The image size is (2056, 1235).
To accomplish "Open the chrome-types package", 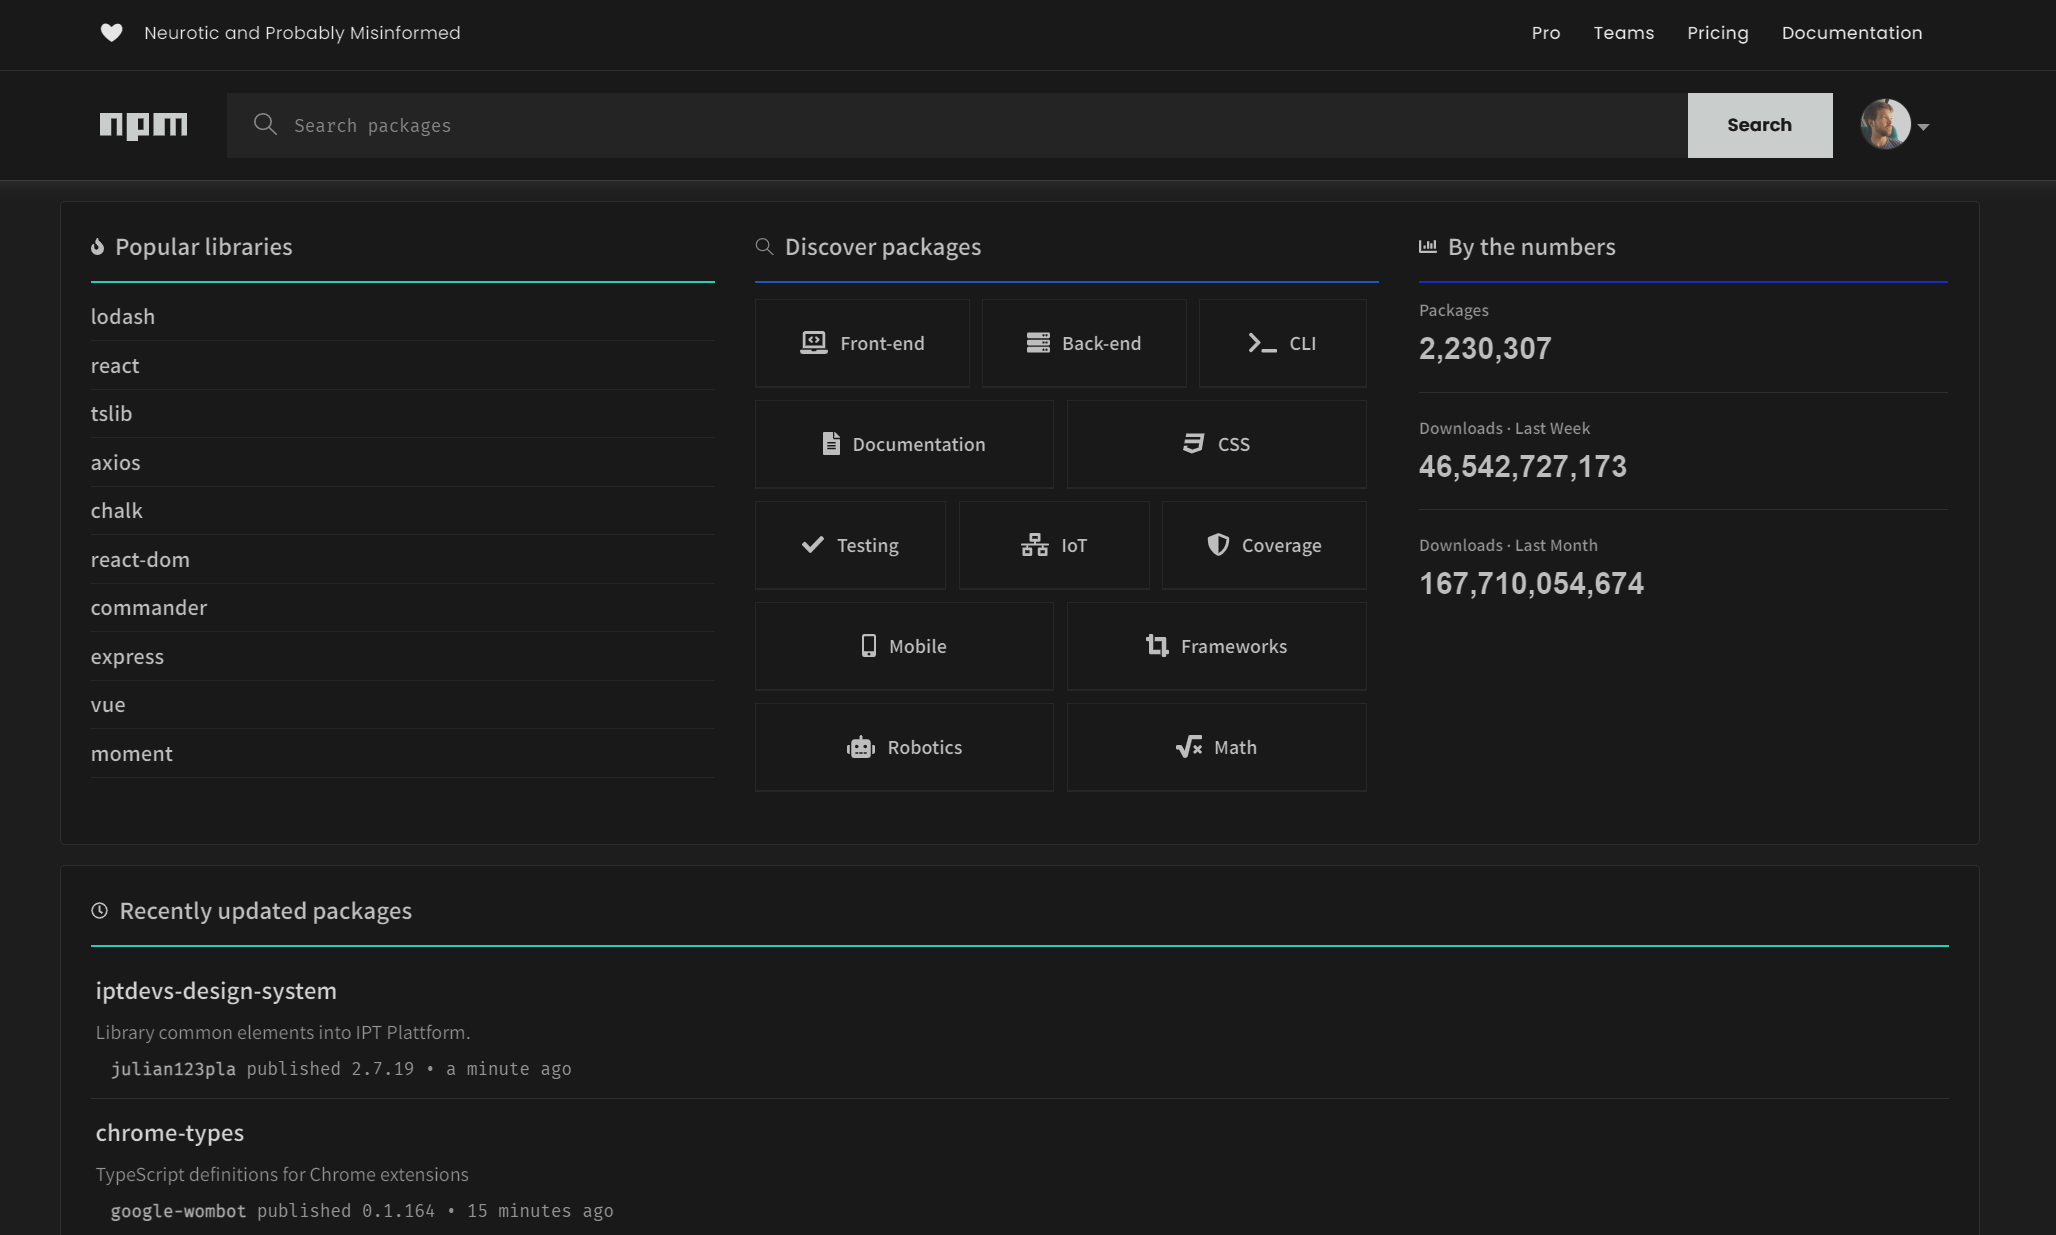I will click(x=170, y=1132).
